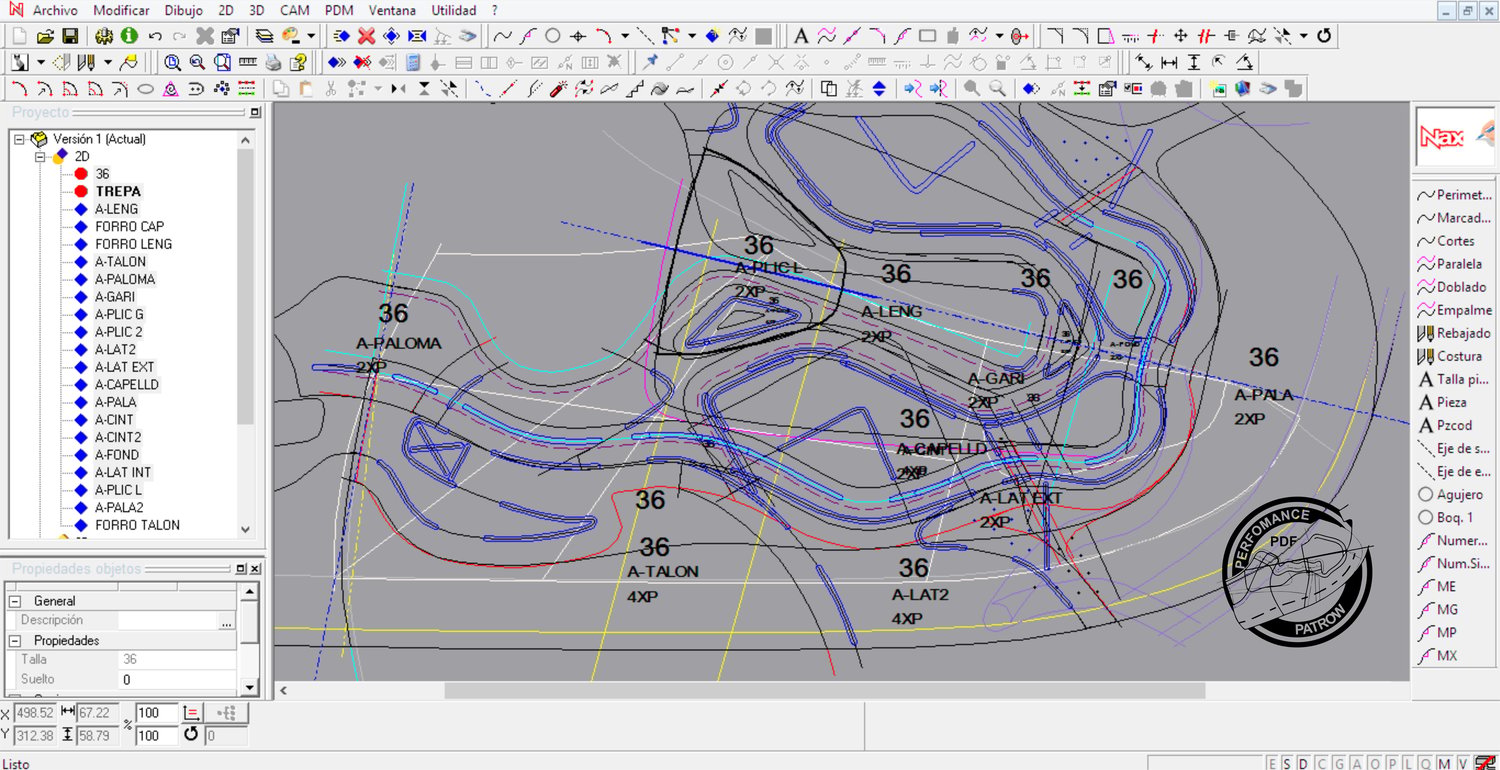Collapse the 2D tree node
Viewport: 1500px width, 770px height.
(40, 157)
